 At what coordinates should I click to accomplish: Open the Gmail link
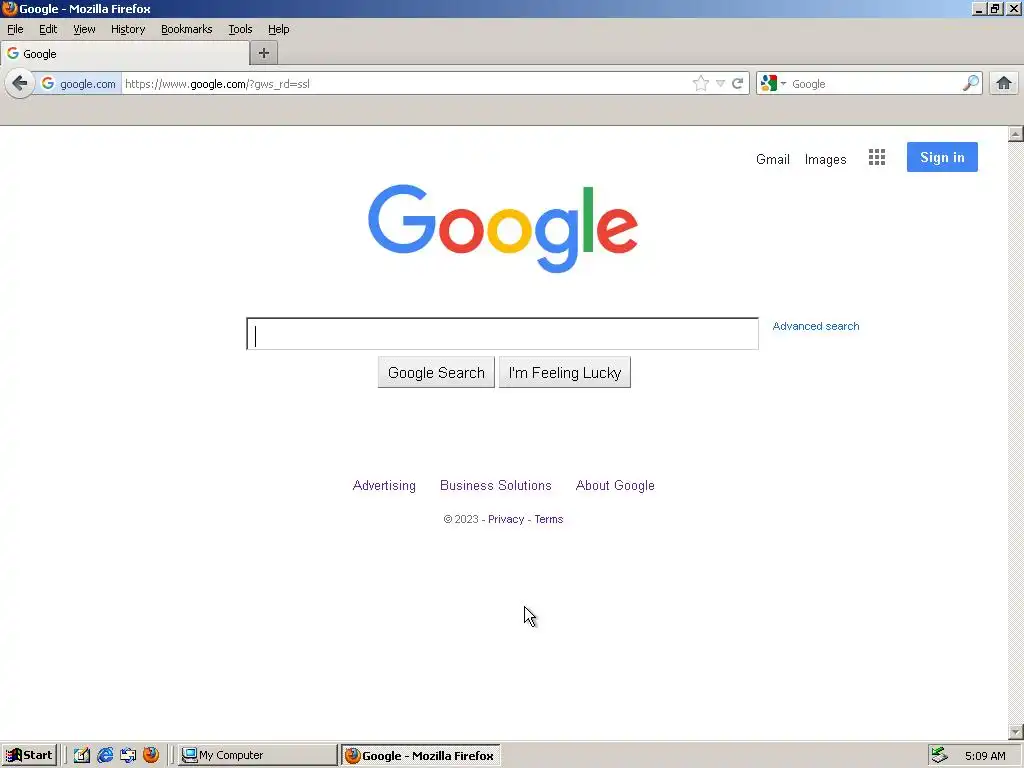tap(773, 159)
